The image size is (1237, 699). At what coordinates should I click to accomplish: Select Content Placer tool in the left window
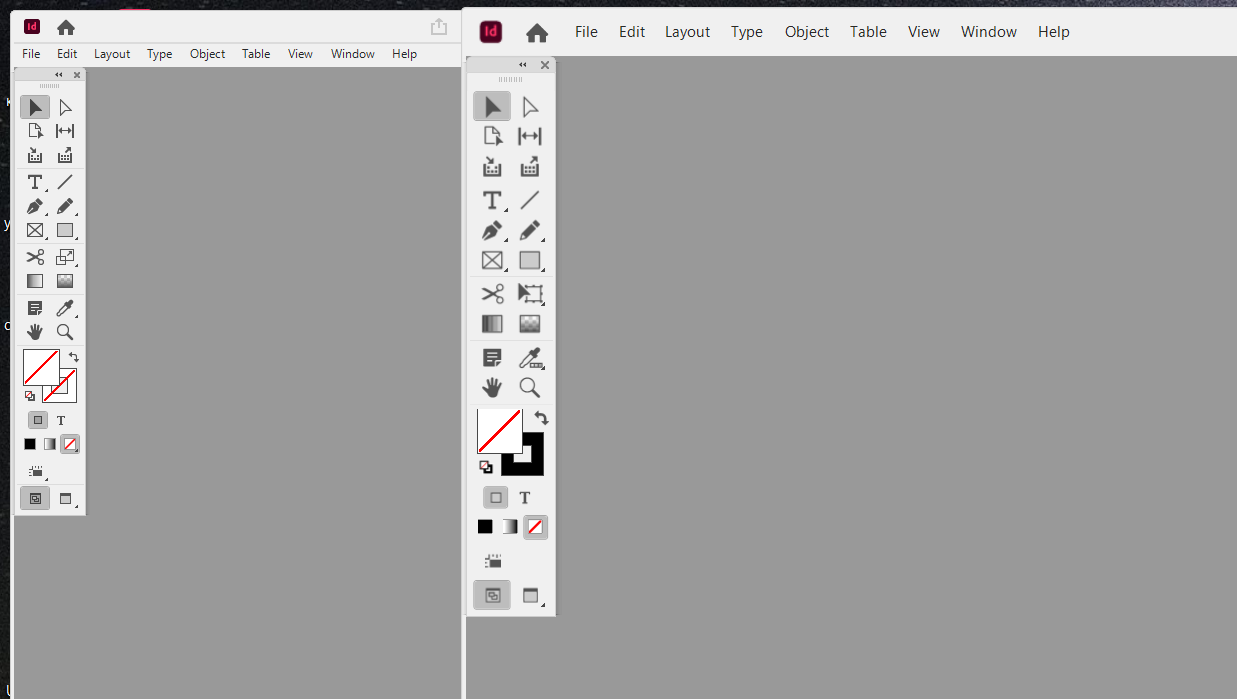point(65,155)
